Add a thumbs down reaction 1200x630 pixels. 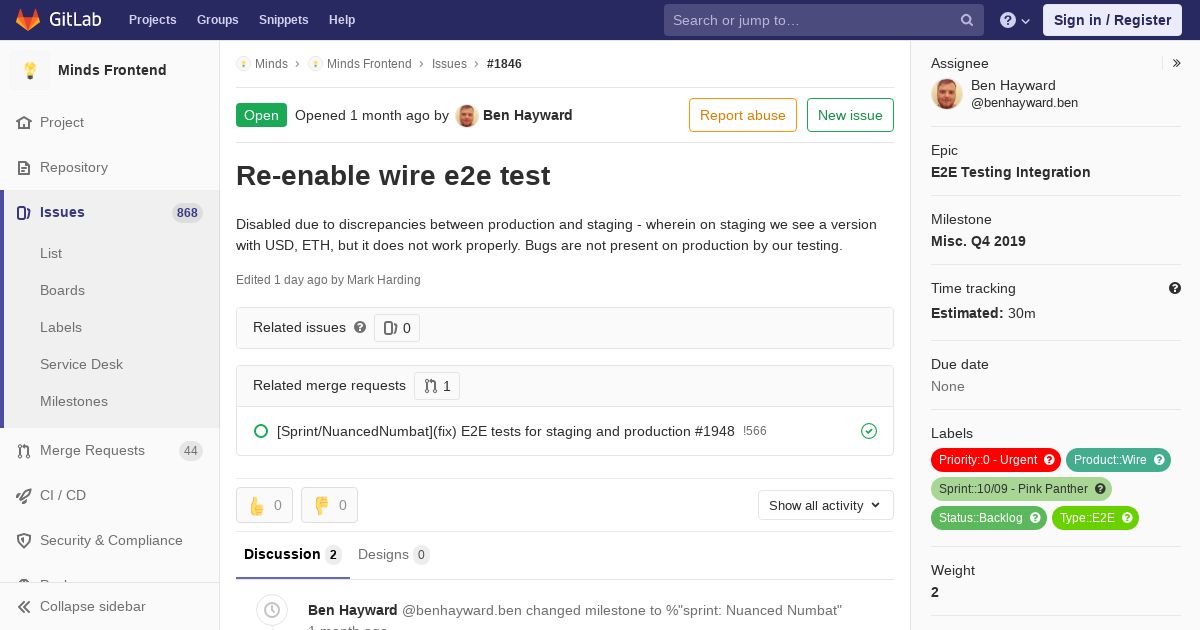[x=329, y=505]
